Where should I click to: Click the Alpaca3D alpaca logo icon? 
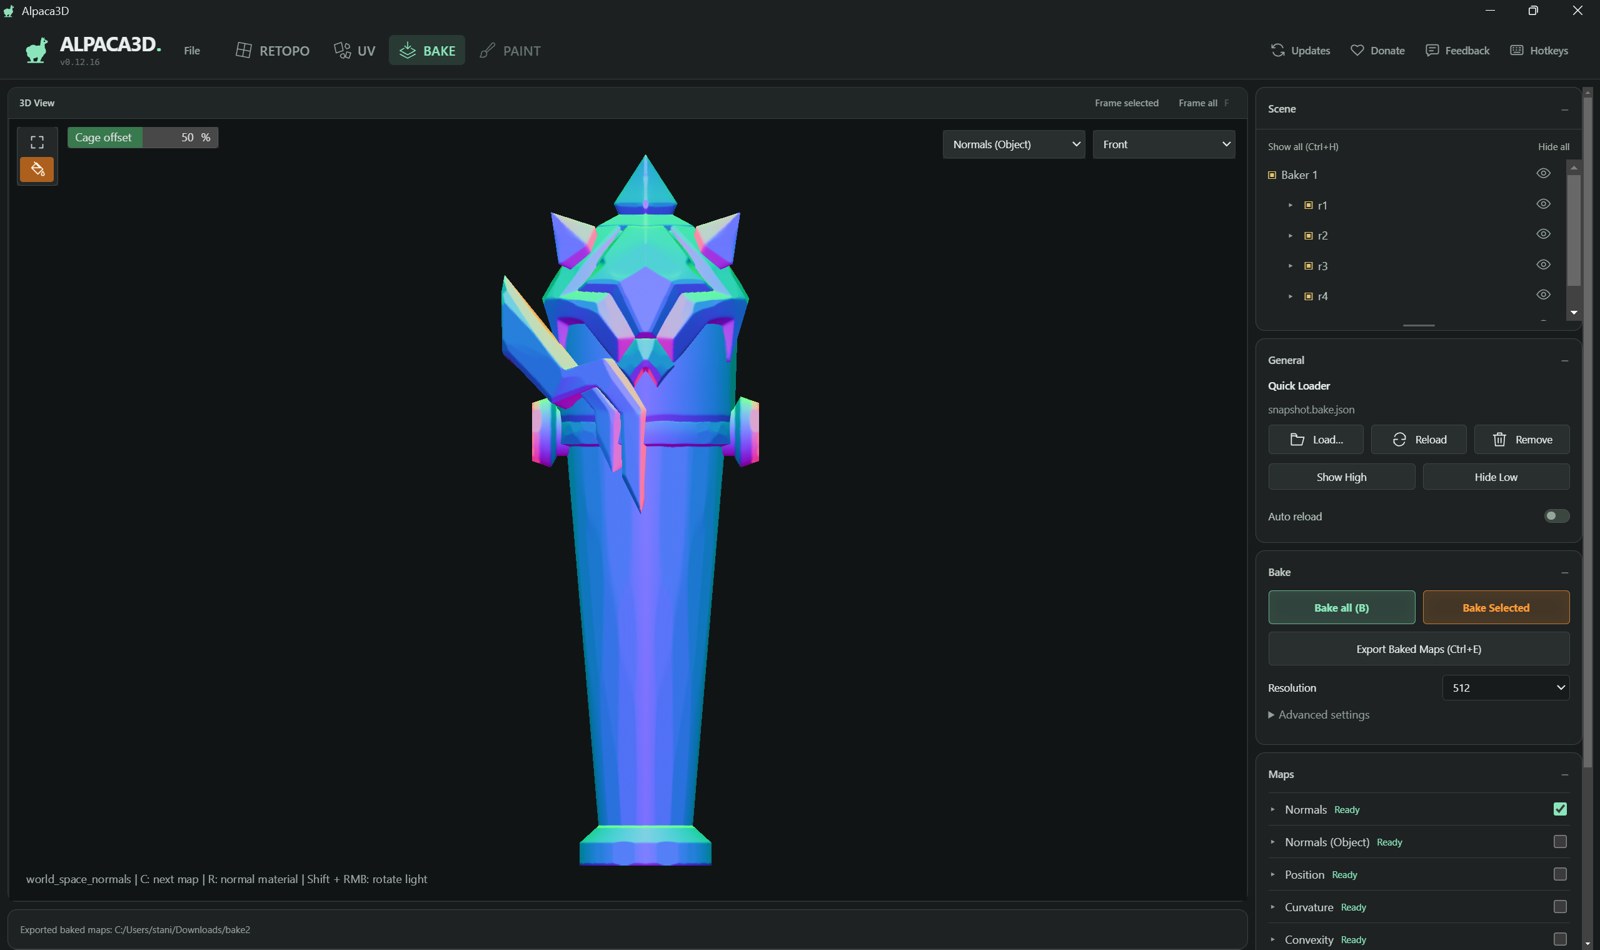(x=37, y=50)
